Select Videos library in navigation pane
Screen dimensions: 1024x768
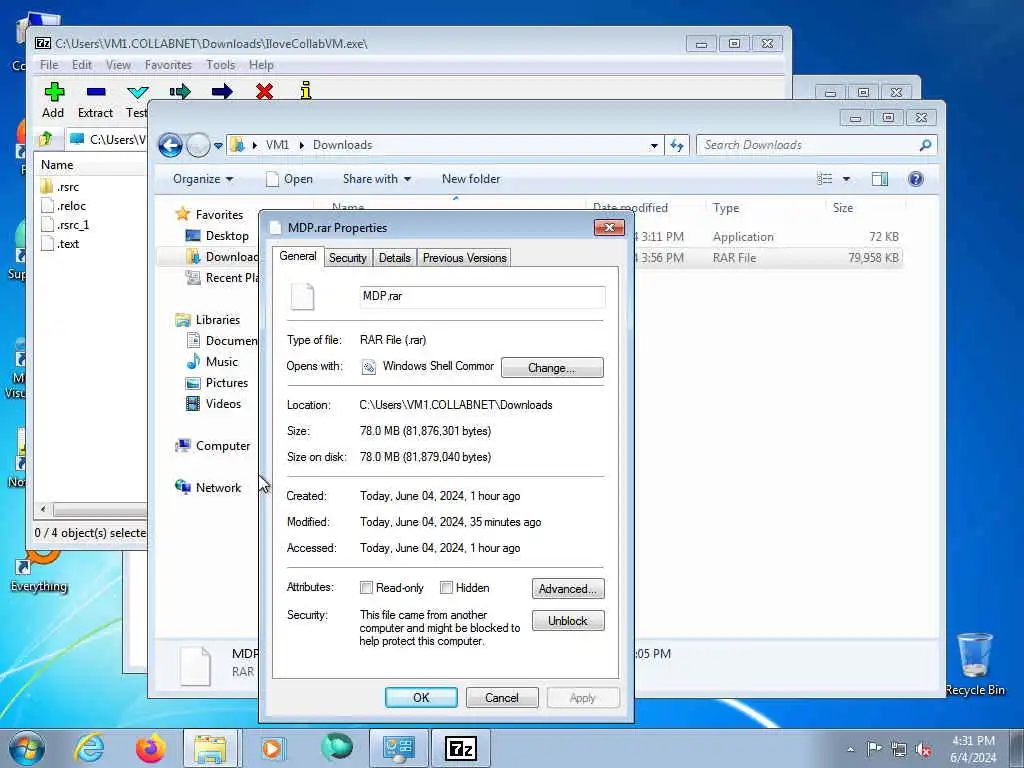pyautogui.click(x=214, y=404)
